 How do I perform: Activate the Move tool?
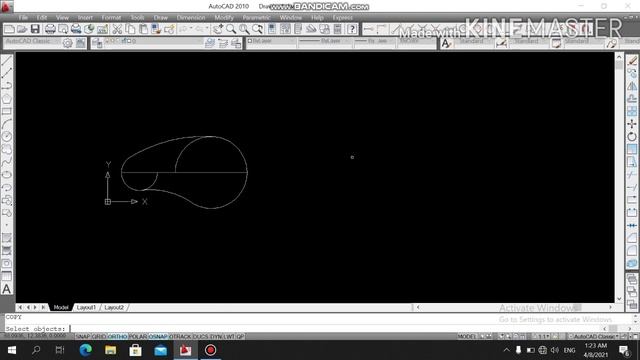pyautogui.click(x=632, y=124)
